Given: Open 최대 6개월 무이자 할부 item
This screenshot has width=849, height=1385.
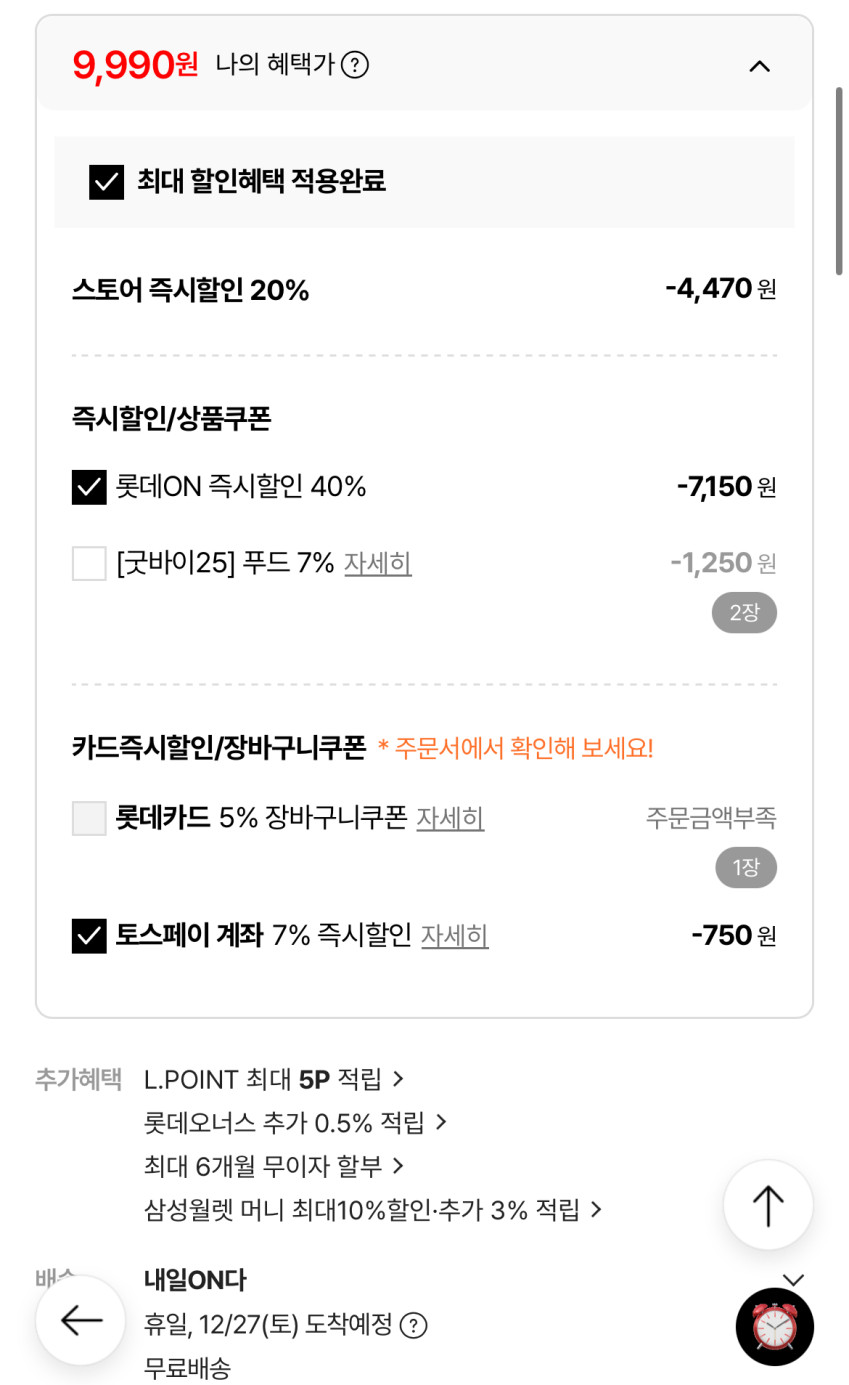Looking at the screenshot, I should (x=273, y=1166).
